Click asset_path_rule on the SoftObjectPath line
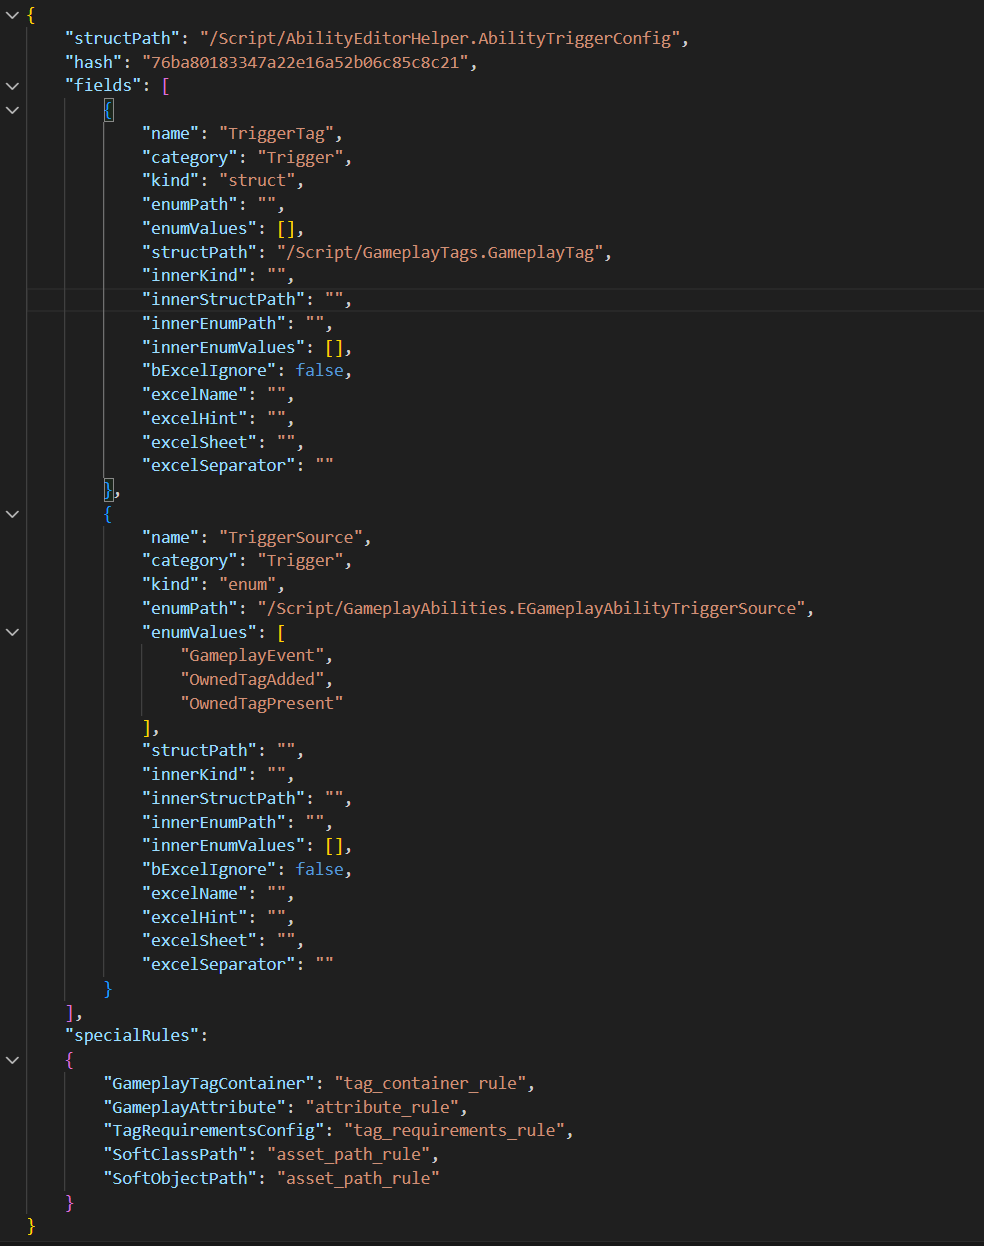 click(x=358, y=1178)
